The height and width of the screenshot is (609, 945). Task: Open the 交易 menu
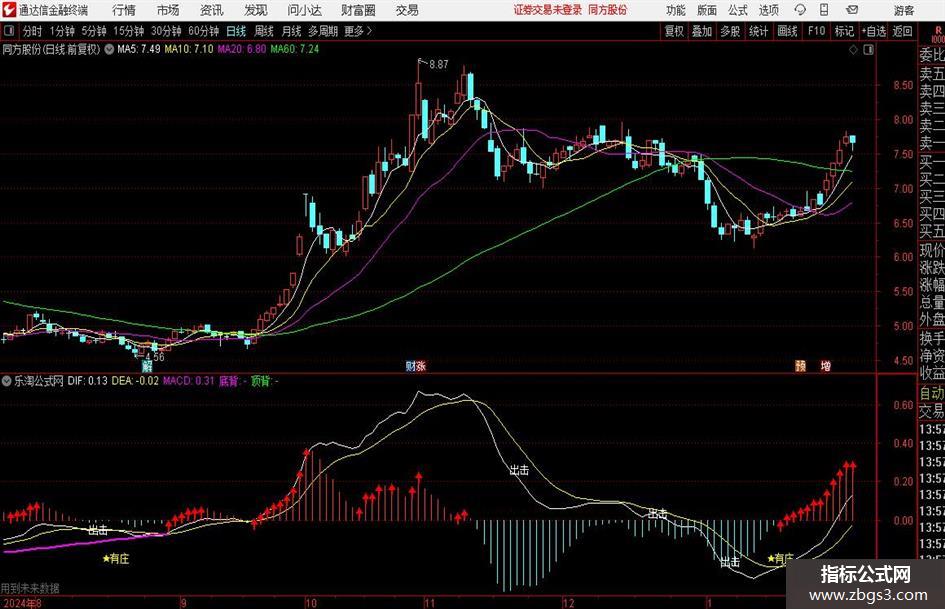click(x=407, y=10)
